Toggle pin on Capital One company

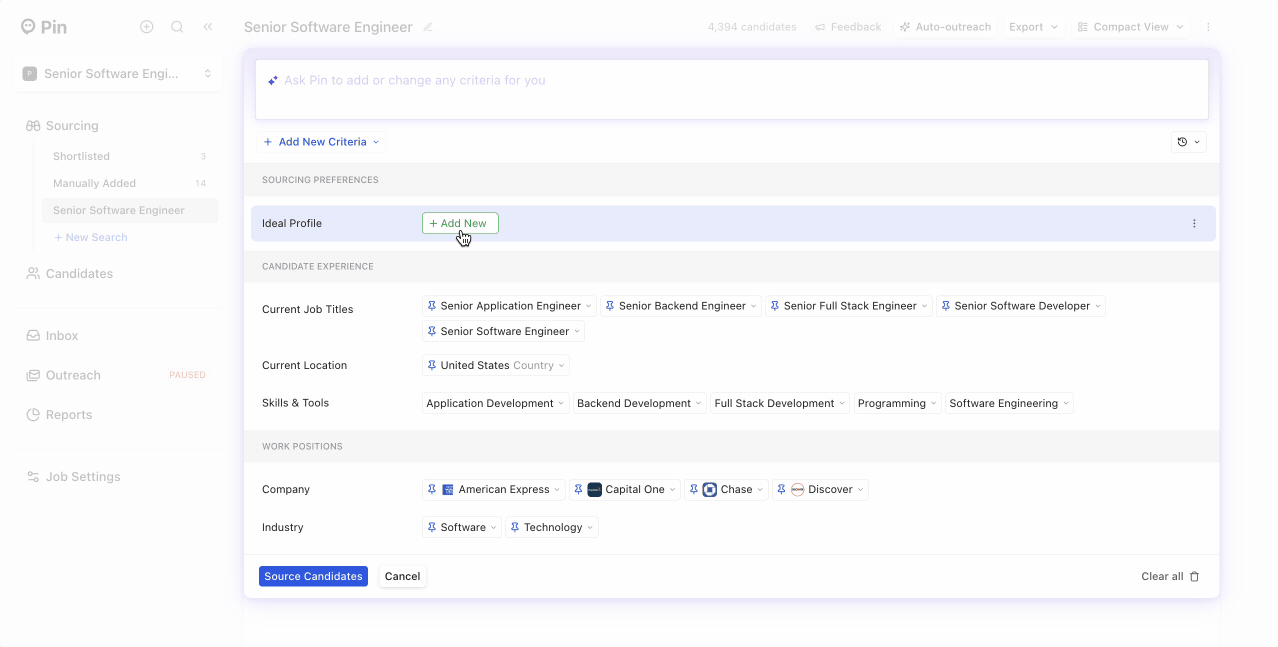(578, 490)
